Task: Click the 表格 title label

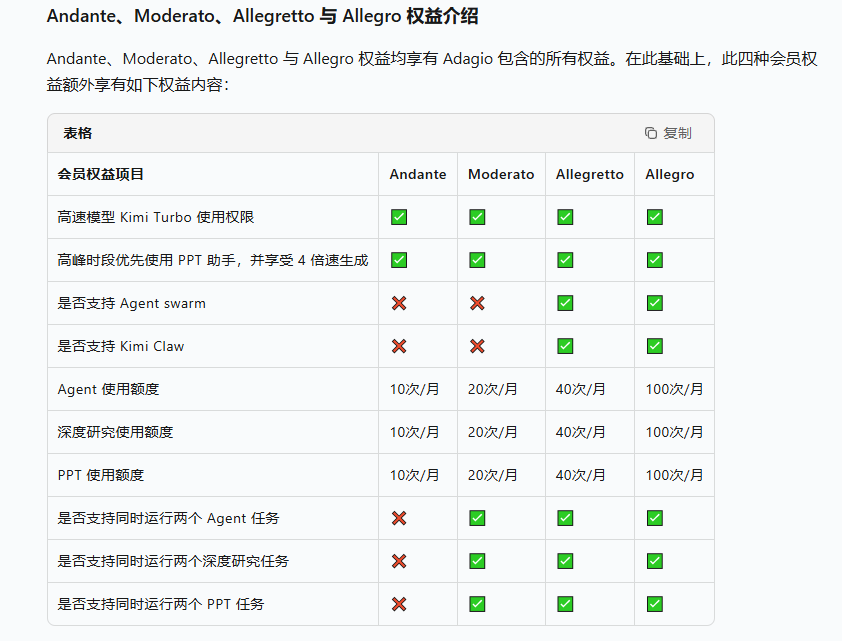Action: click(78, 133)
